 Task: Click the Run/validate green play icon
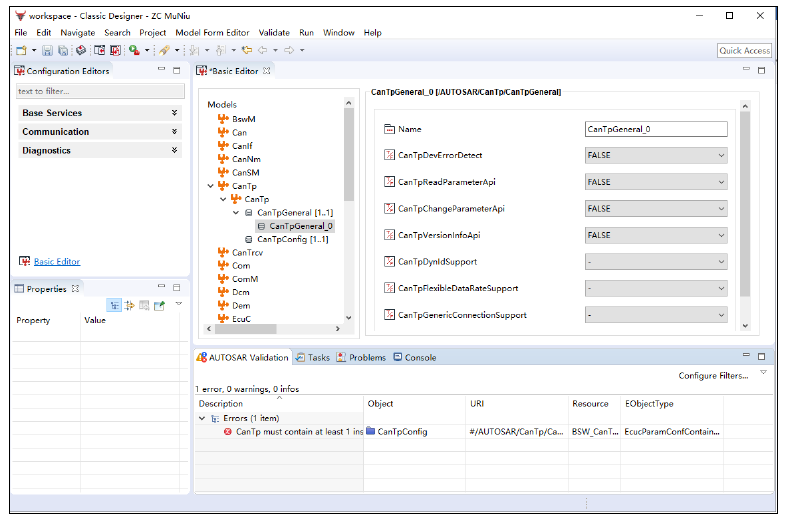coord(134,50)
